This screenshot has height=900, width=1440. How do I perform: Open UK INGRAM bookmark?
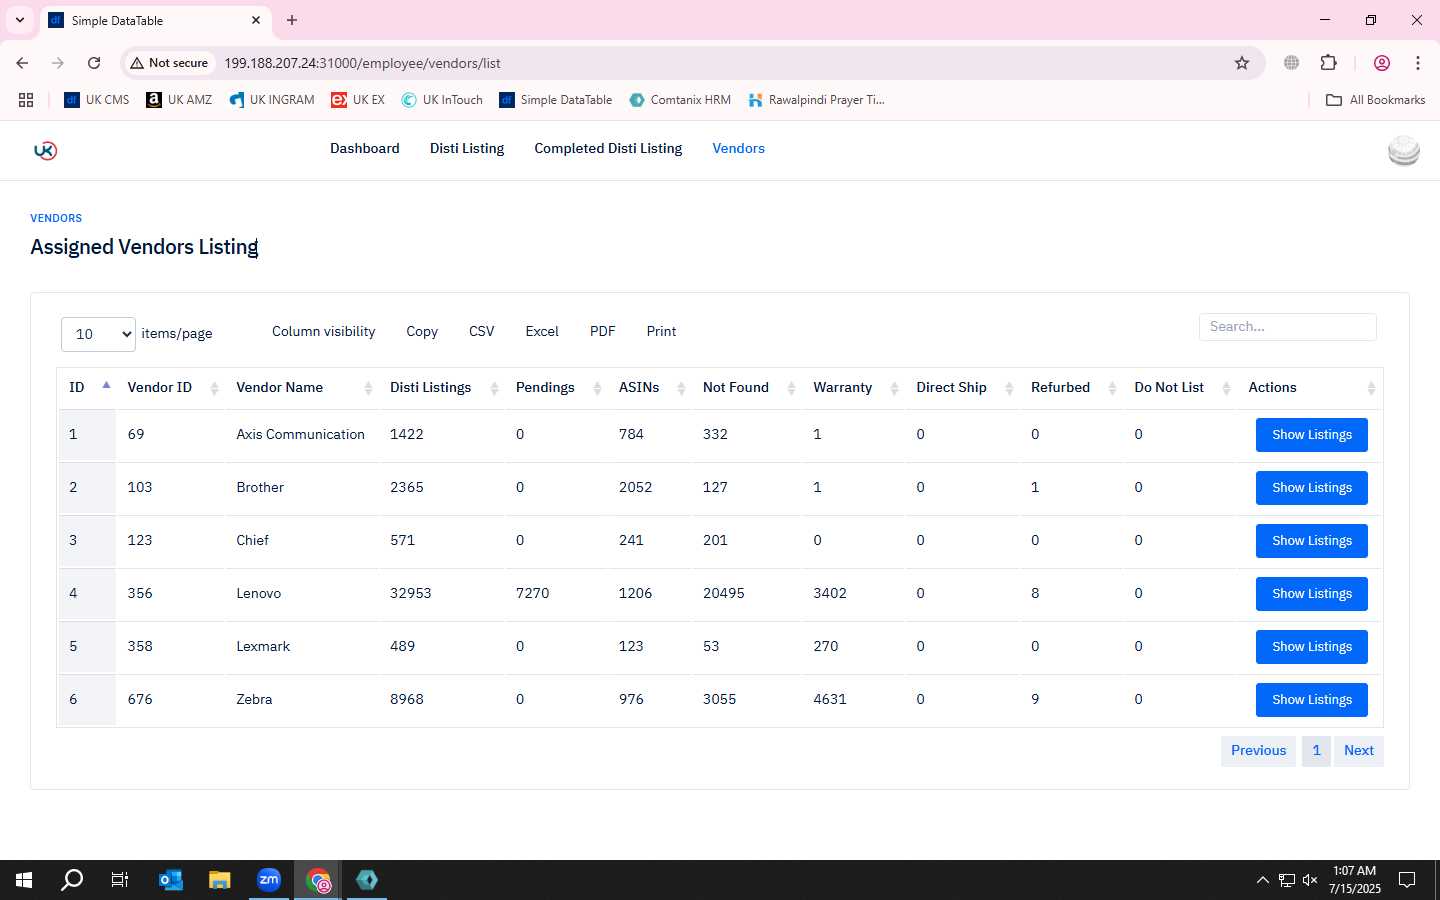click(272, 100)
